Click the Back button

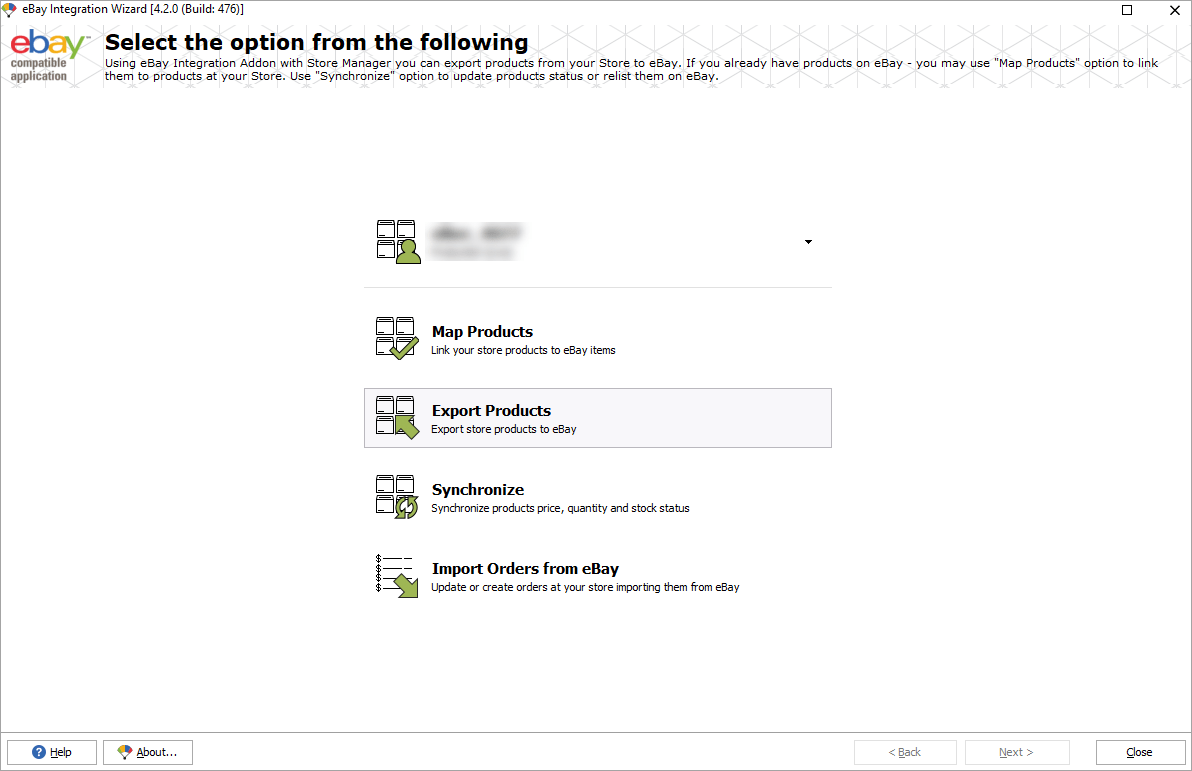(x=905, y=752)
